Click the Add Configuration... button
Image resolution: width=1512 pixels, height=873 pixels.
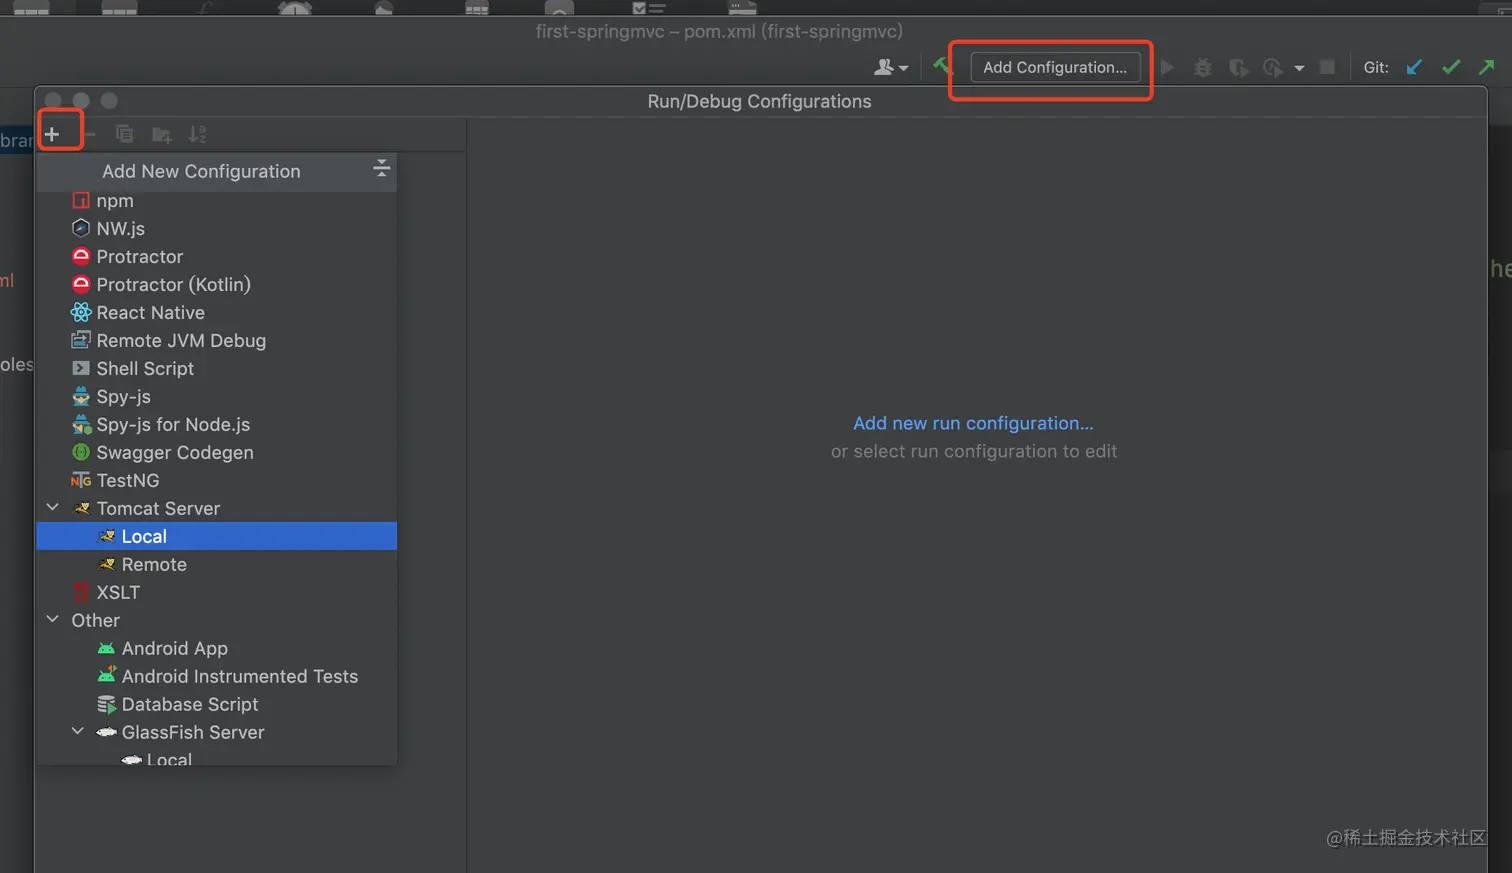point(1055,67)
